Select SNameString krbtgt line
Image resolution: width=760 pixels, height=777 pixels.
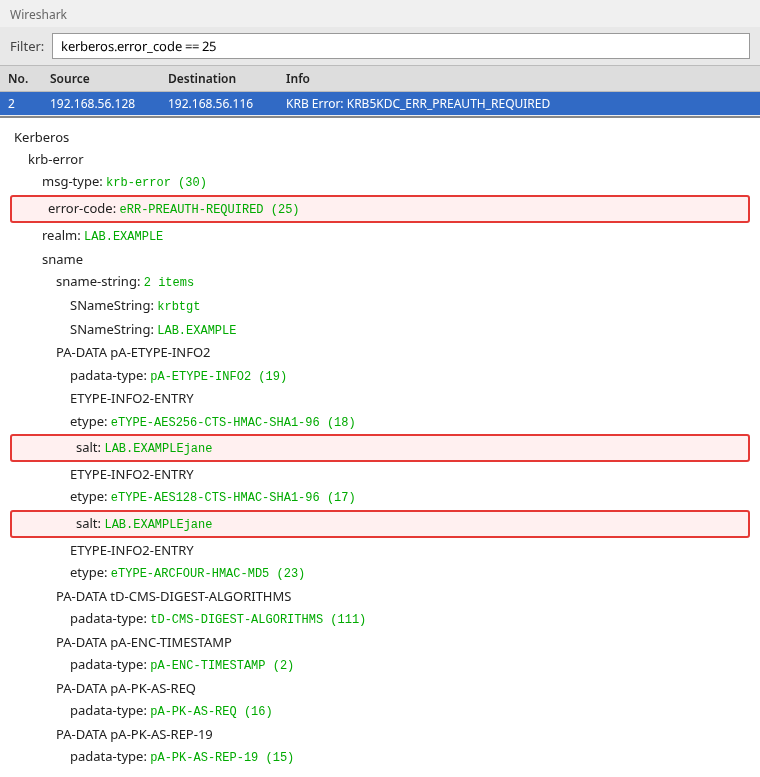tap(135, 306)
